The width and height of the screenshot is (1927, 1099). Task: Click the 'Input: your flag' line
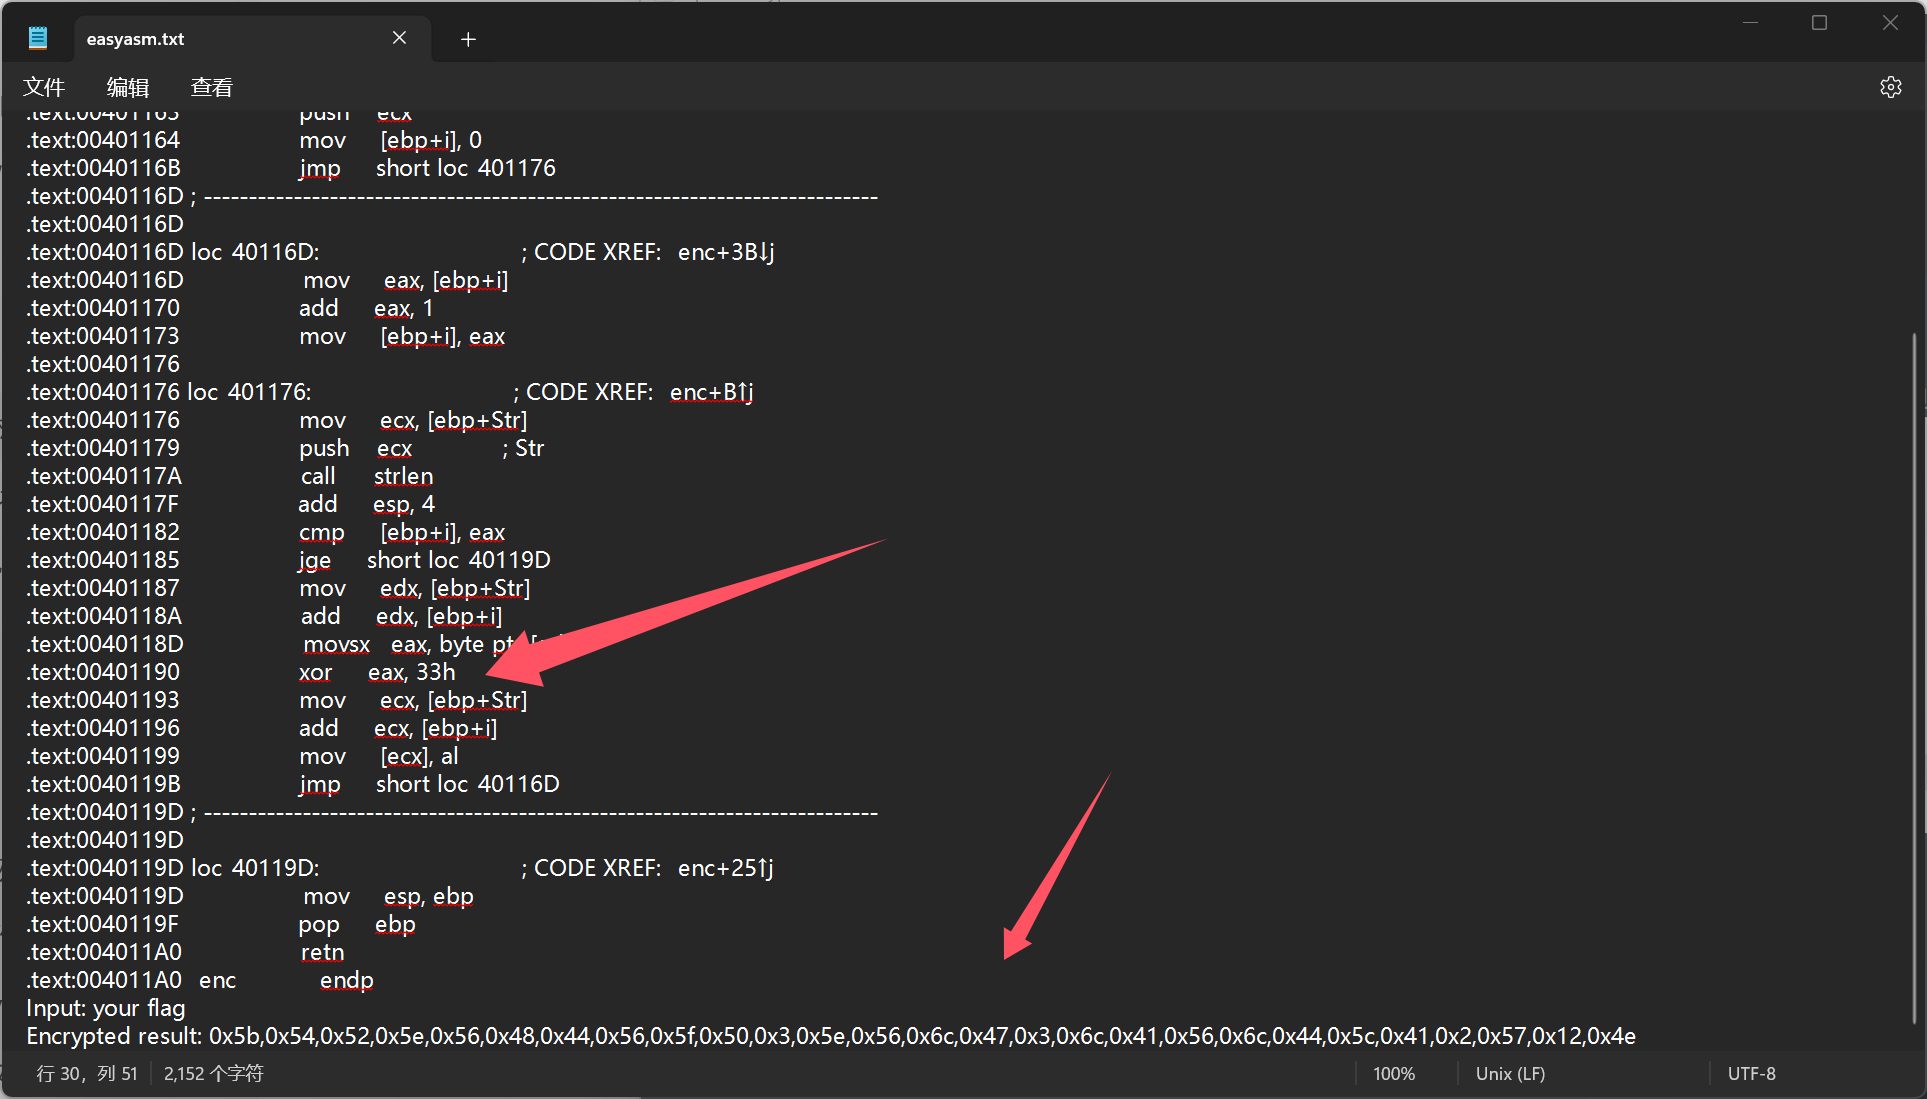click(x=106, y=1008)
